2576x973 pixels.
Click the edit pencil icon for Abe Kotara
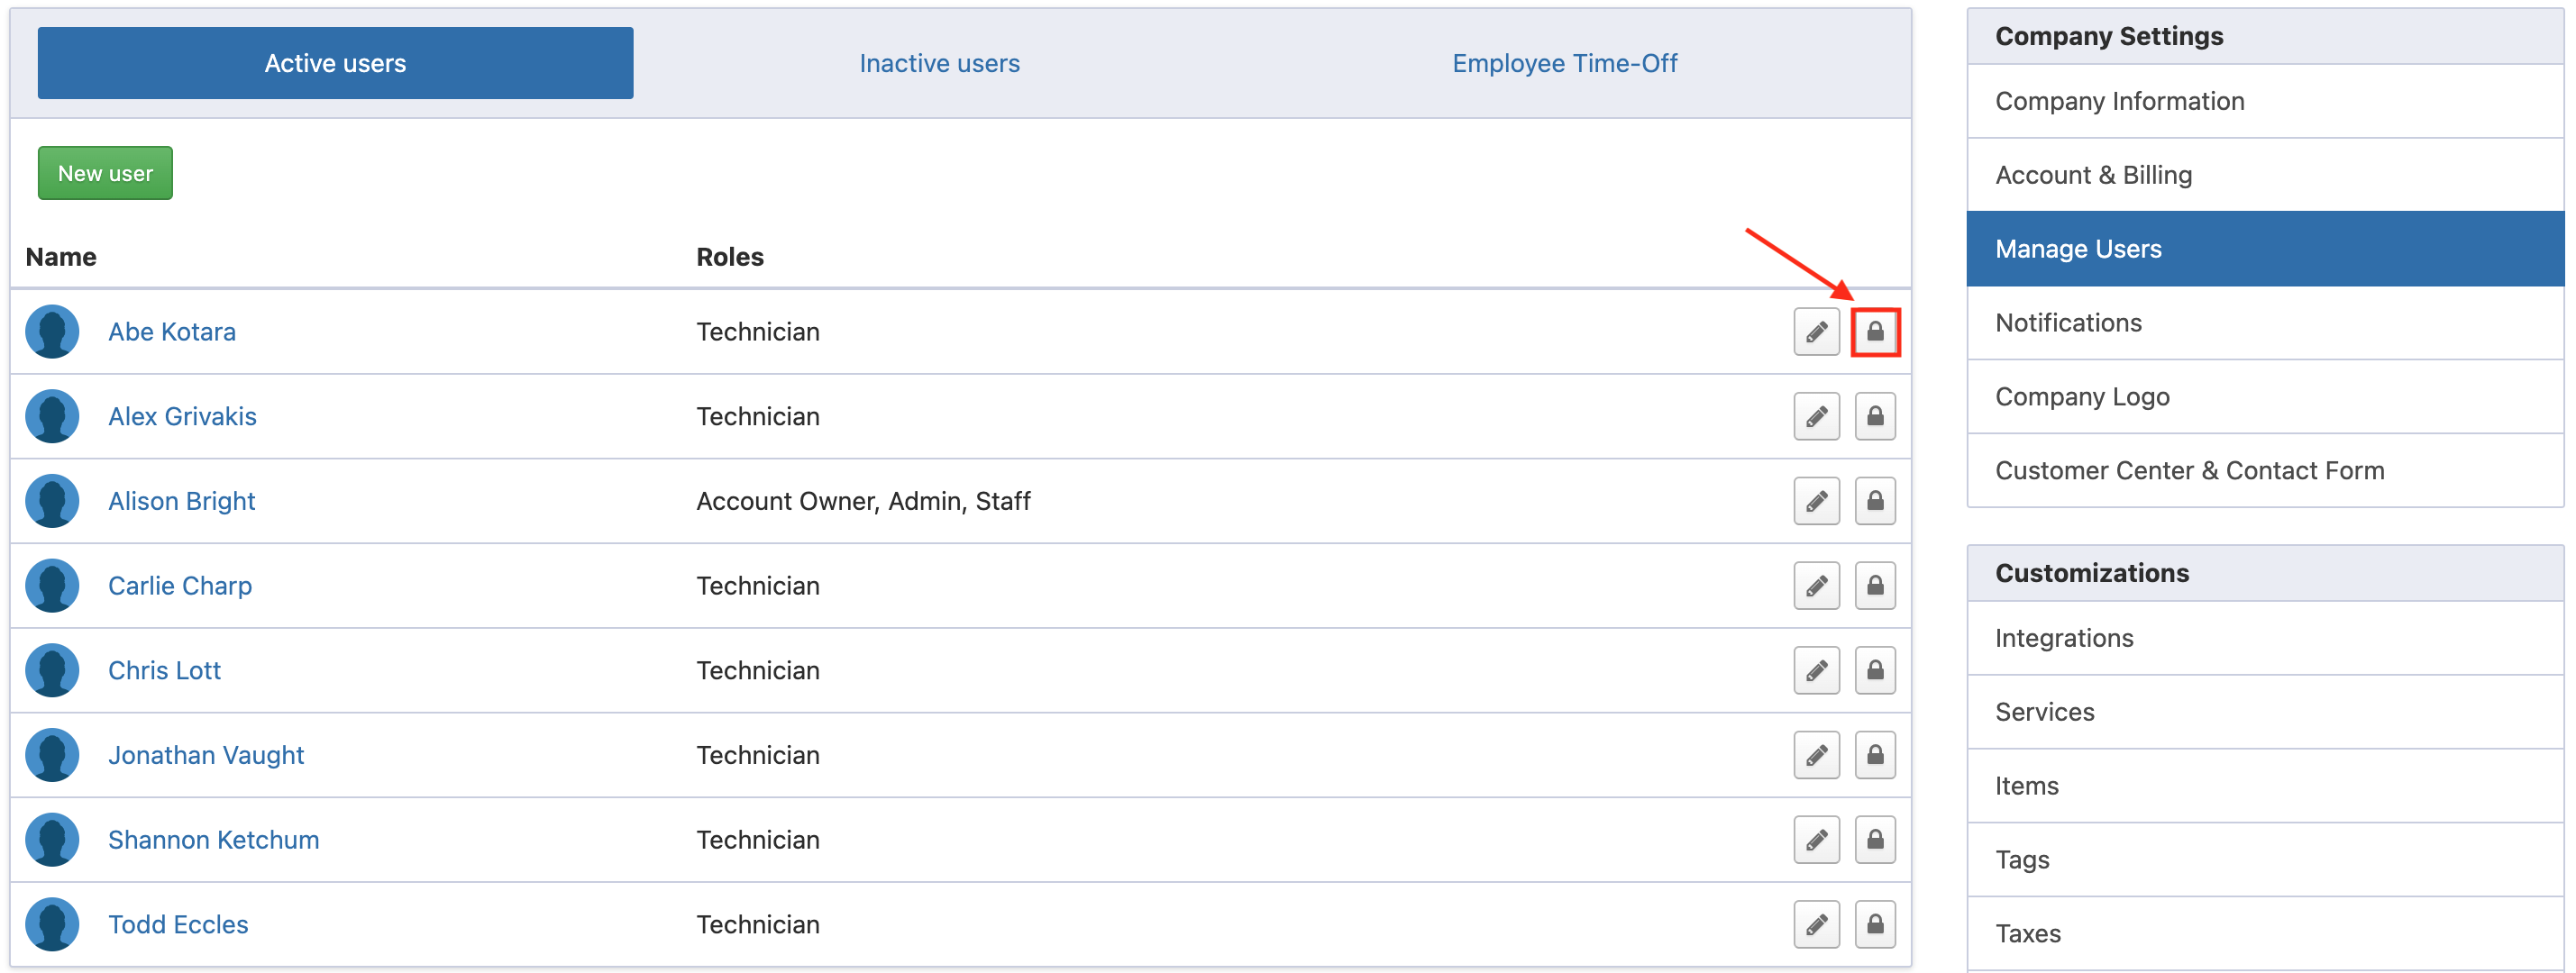point(1816,332)
